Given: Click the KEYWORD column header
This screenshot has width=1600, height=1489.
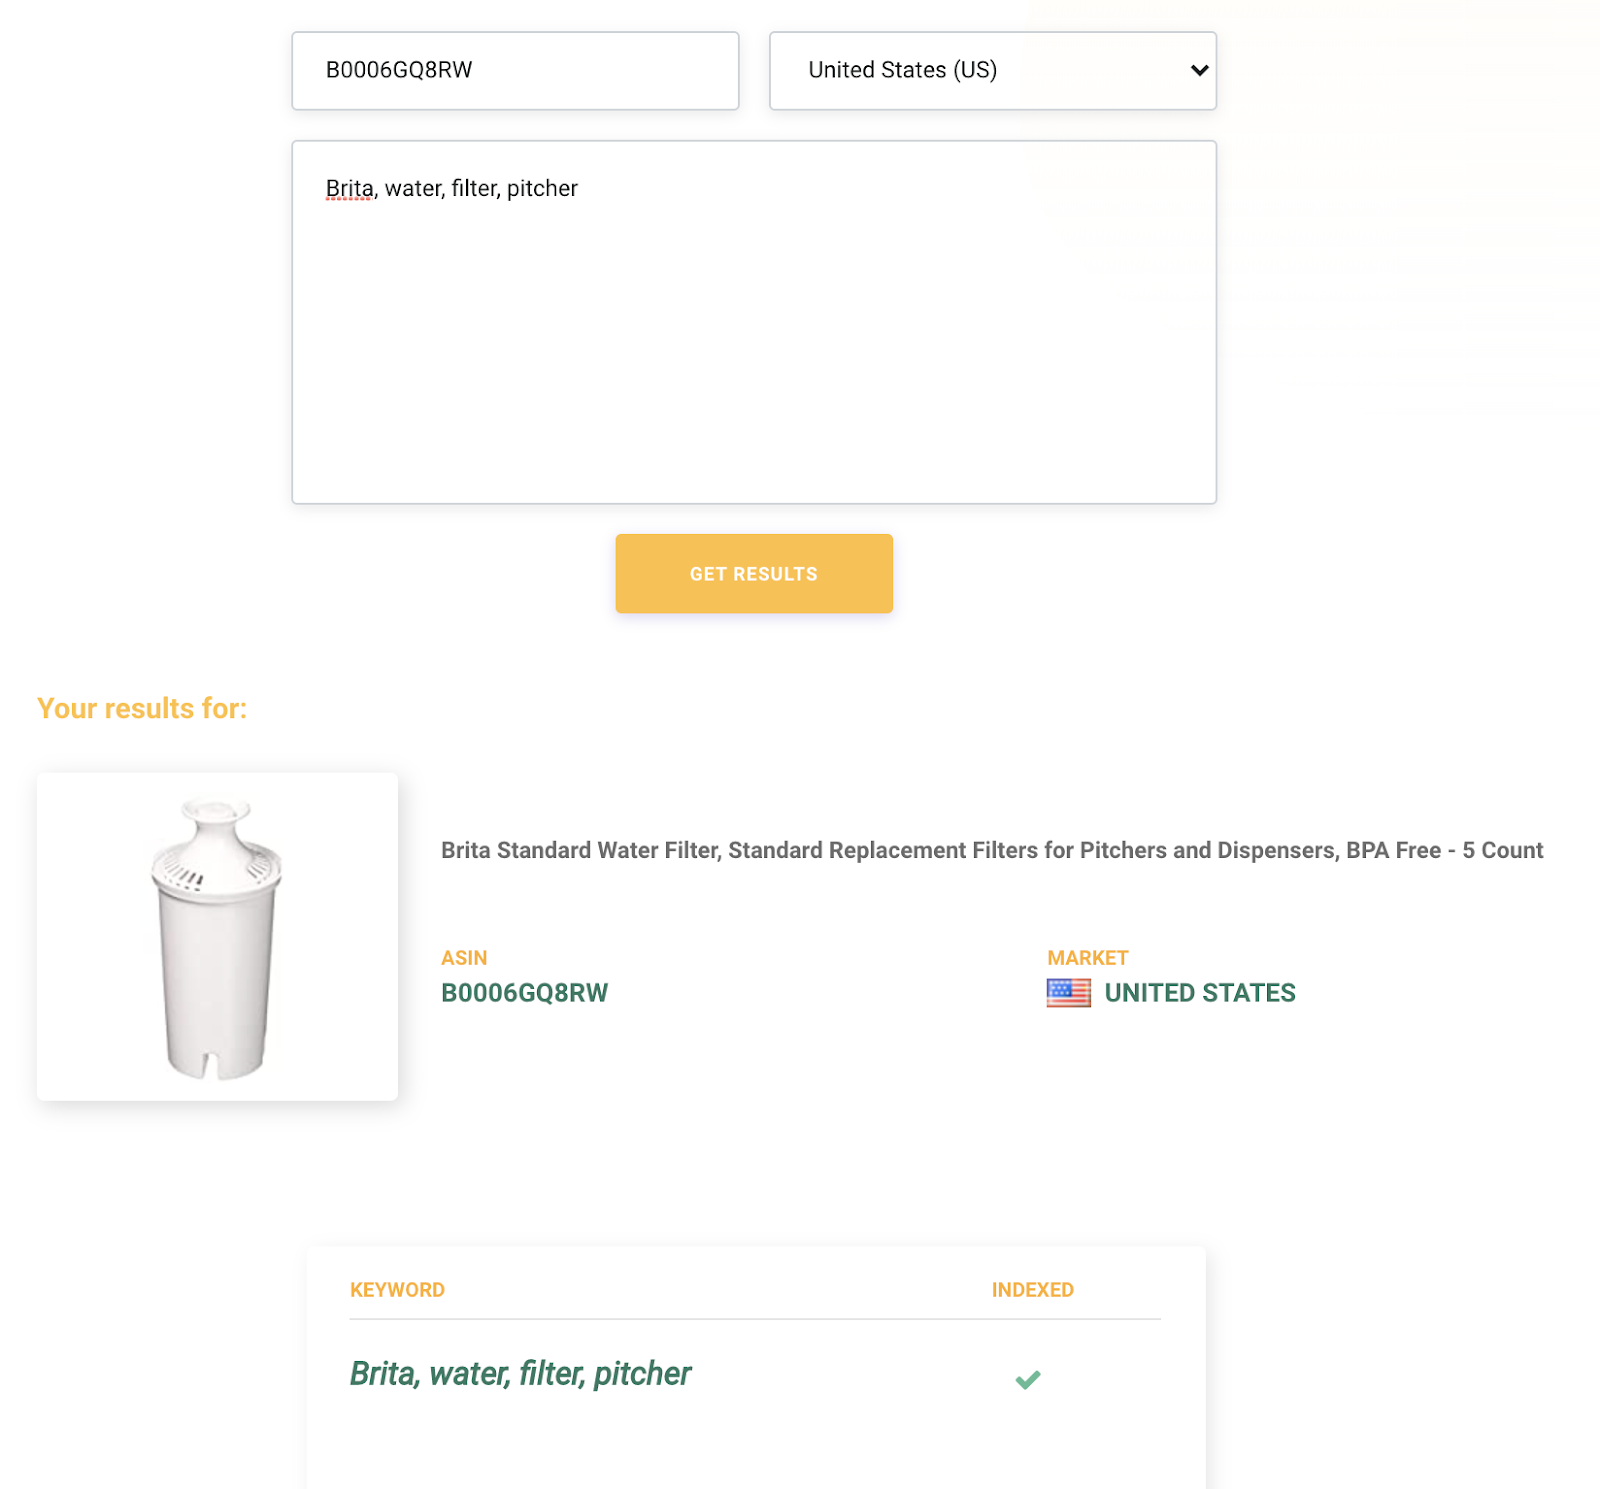Looking at the screenshot, I should 397,1290.
